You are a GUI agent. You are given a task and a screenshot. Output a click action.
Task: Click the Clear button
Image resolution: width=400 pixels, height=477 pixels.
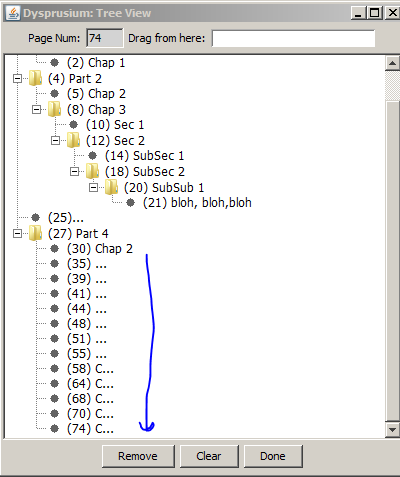tap(209, 456)
